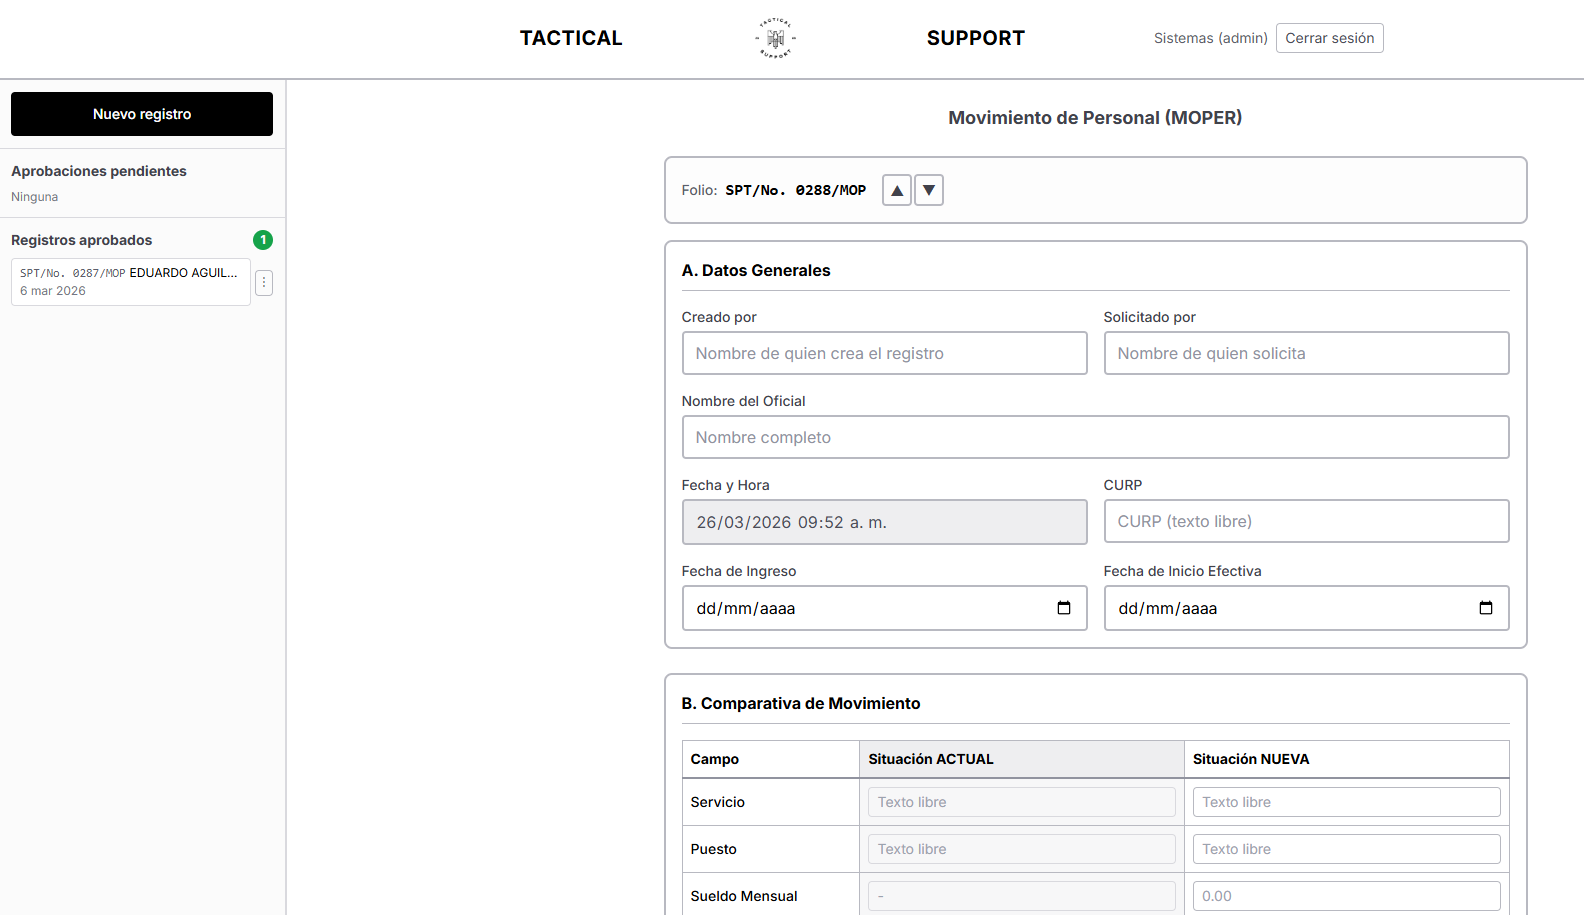1584x915 pixels.
Task: Click the green approved records count badge
Action: click(263, 240)
